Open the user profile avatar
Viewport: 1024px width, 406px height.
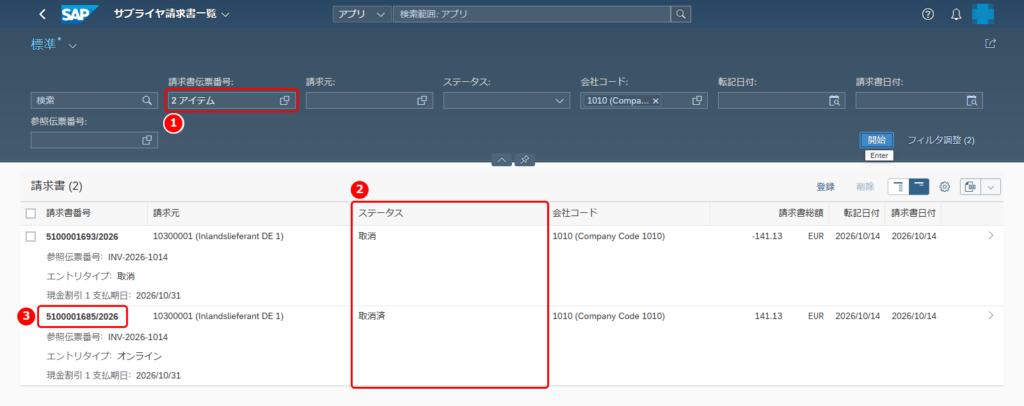coord(983,14)
